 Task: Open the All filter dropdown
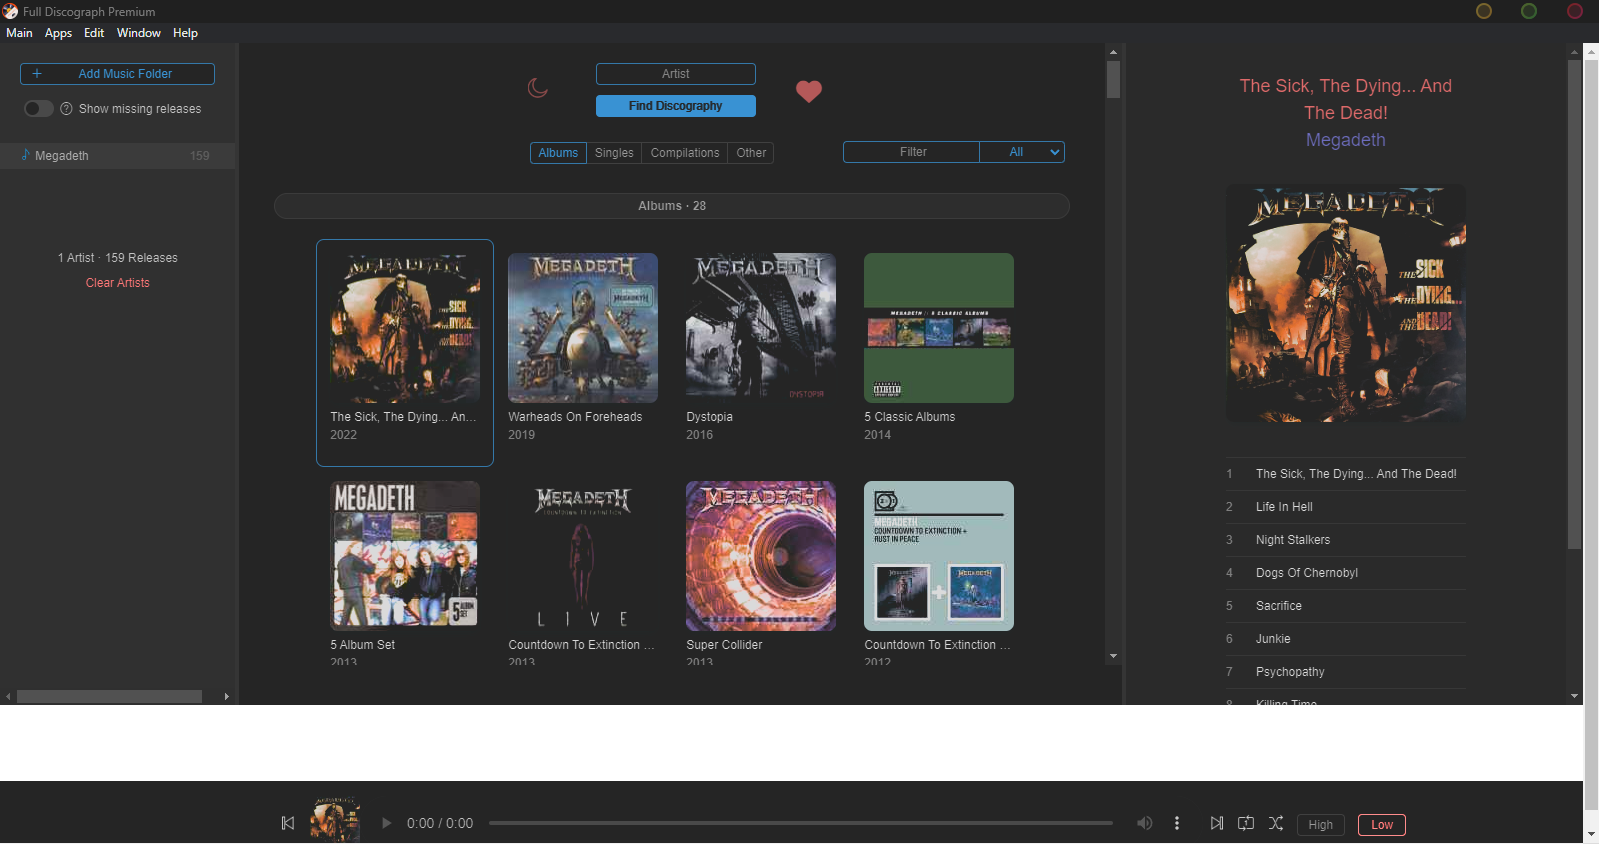[1021, 152]
